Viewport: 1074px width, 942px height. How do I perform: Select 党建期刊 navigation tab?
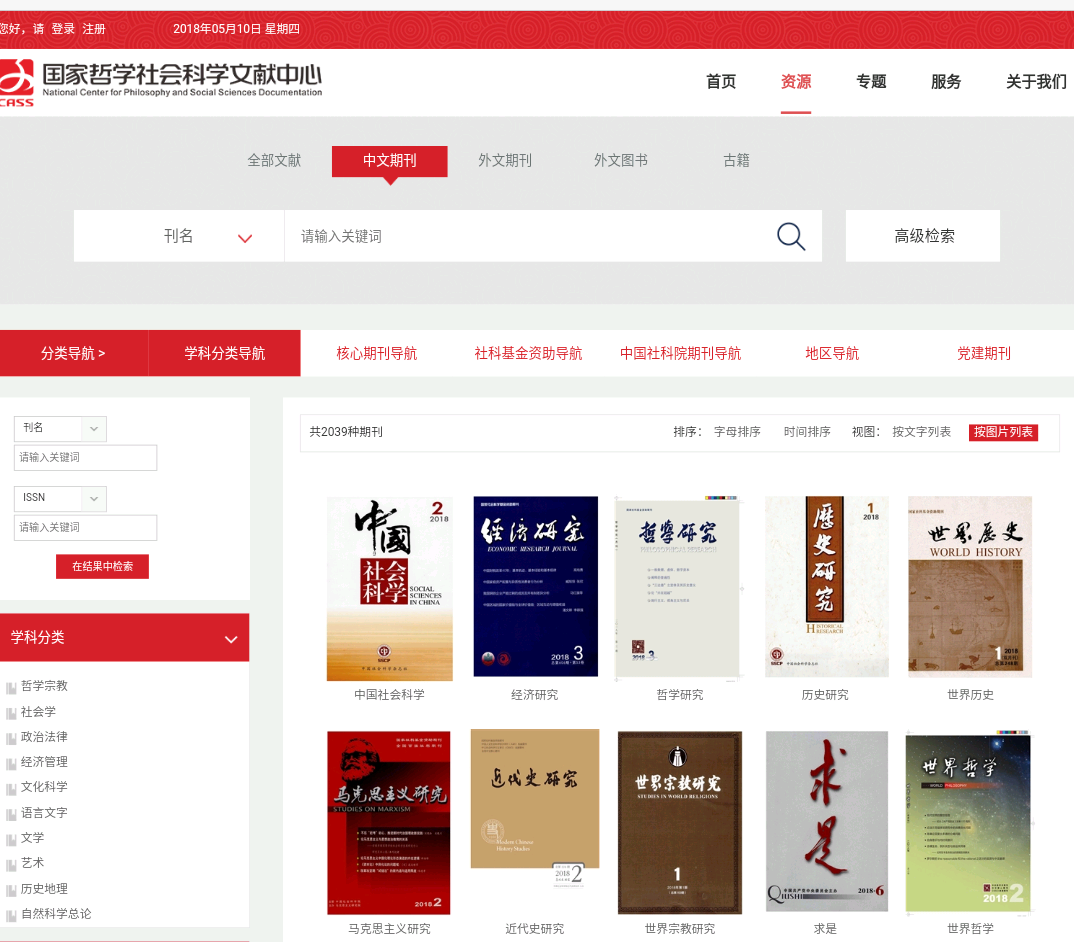pos(984,354)
